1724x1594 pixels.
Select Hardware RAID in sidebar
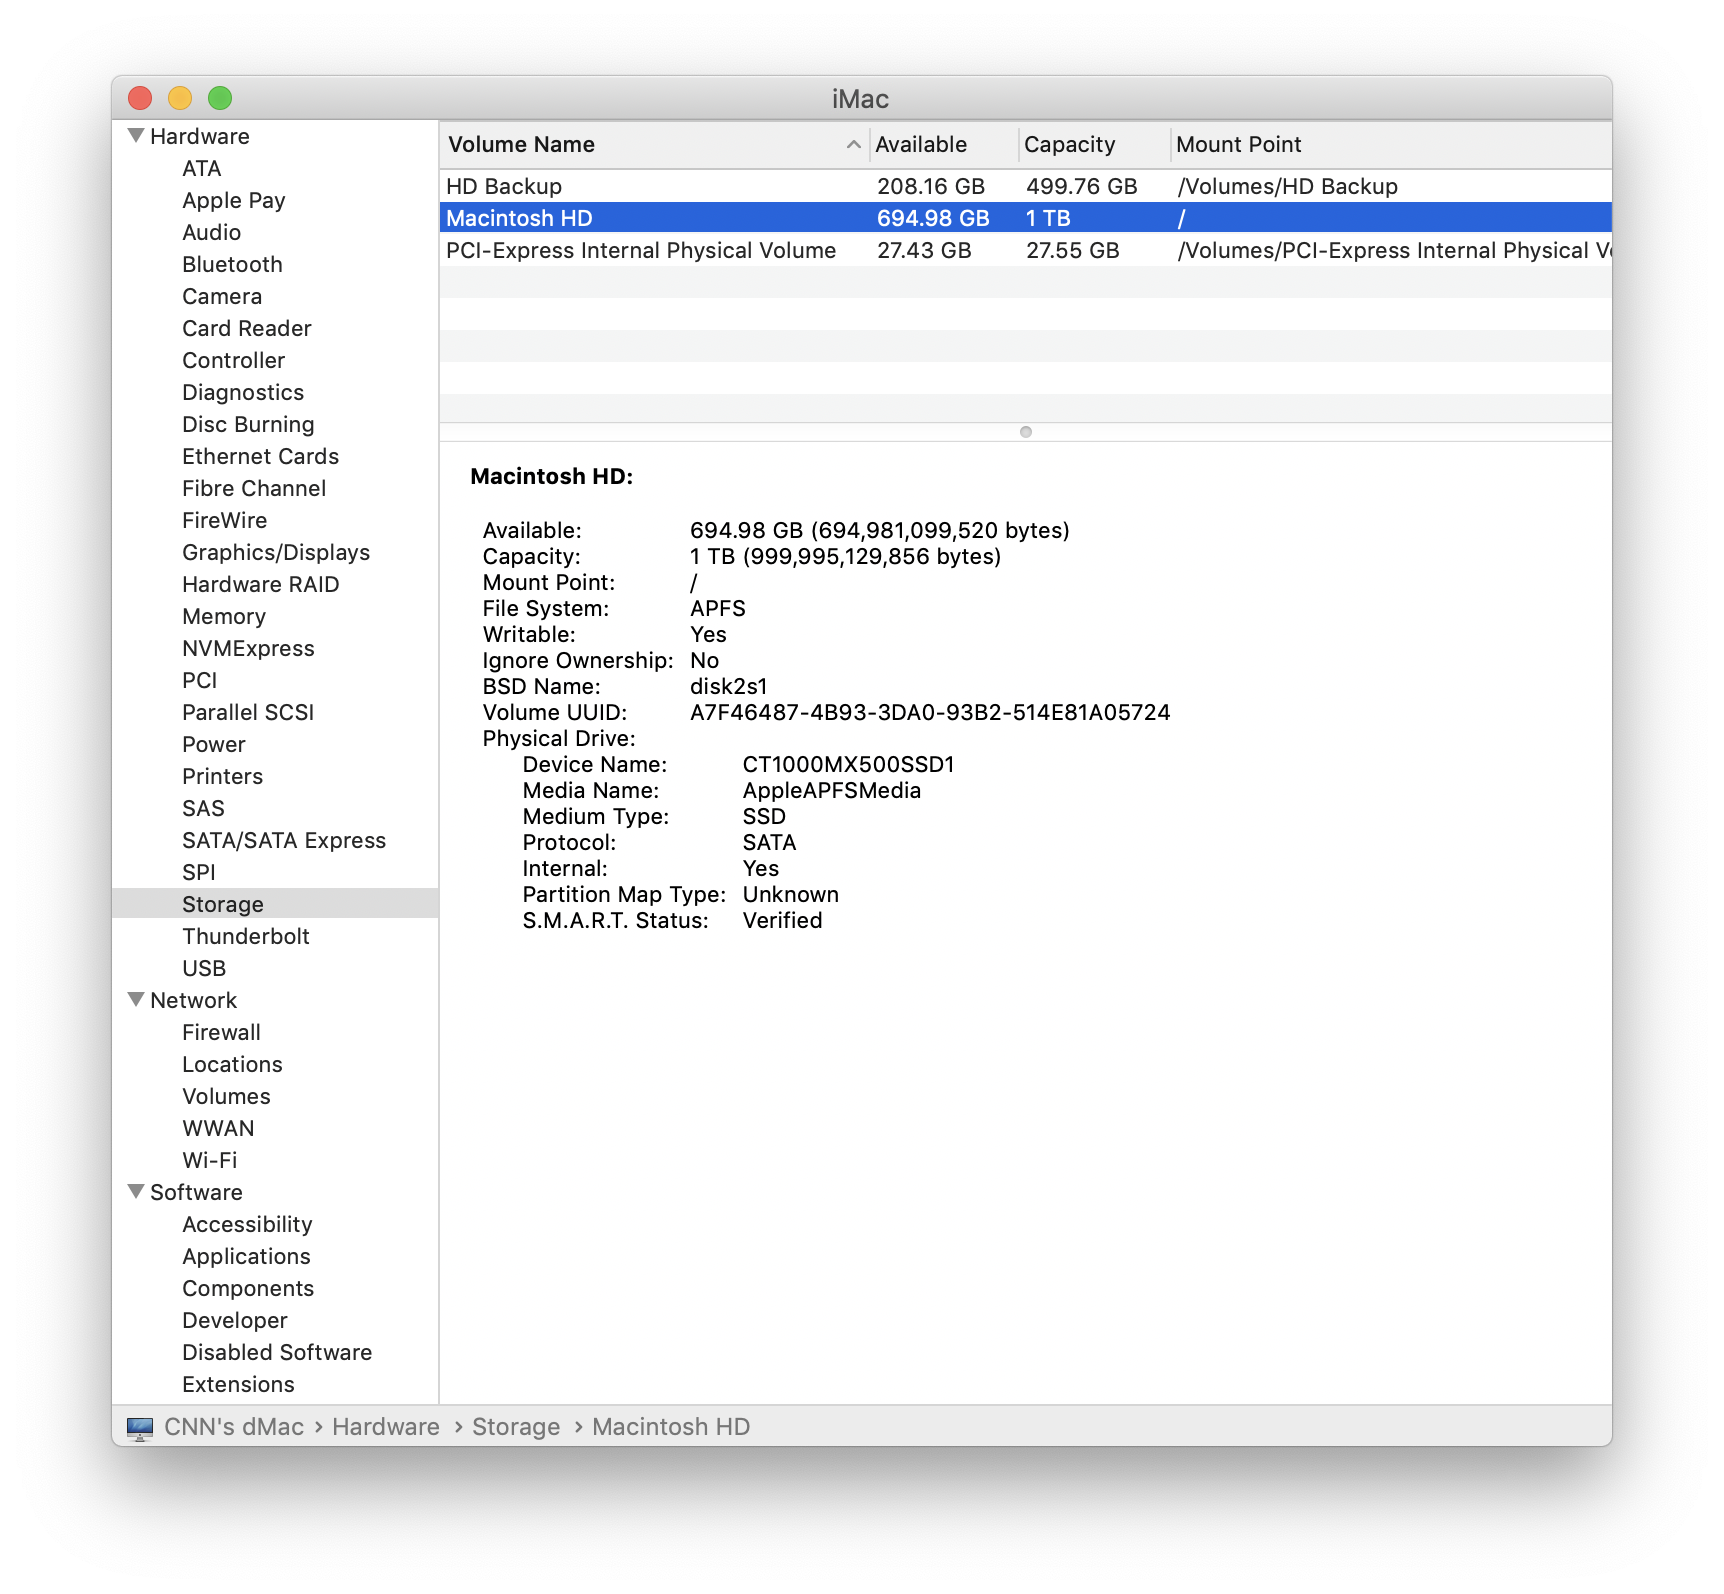click(261, 584)
